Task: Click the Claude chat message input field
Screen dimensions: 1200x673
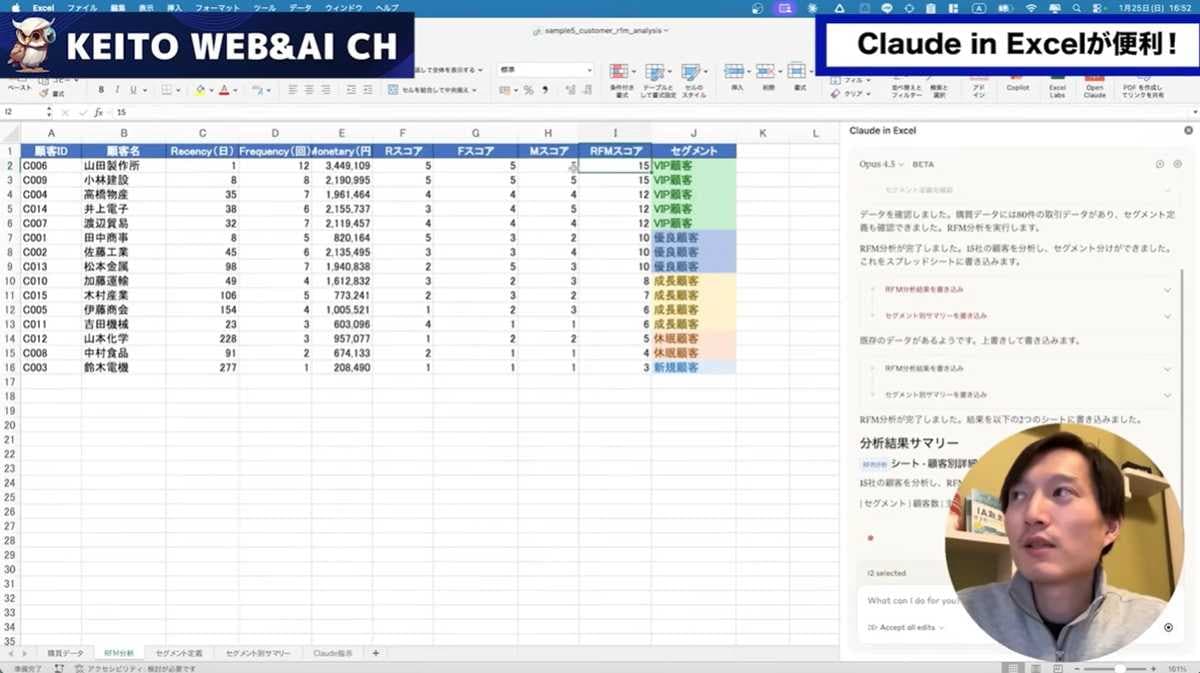Action: click(x=900, y=601)
